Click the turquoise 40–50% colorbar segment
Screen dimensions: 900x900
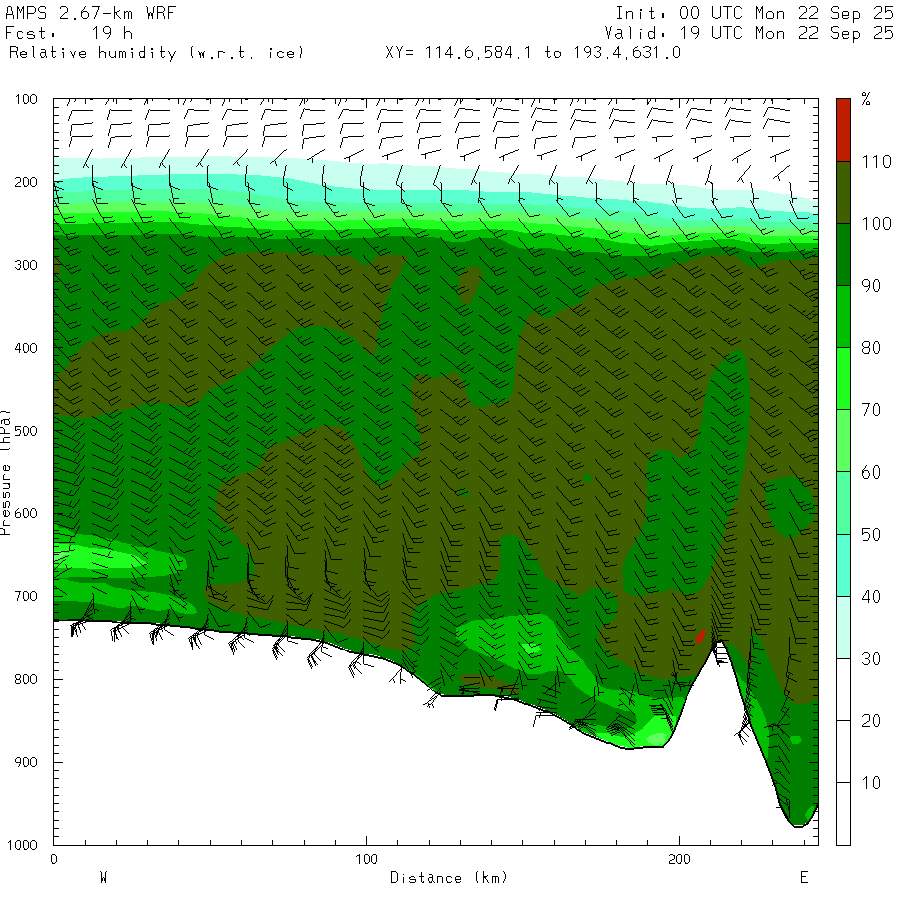[x=843, y=565]
